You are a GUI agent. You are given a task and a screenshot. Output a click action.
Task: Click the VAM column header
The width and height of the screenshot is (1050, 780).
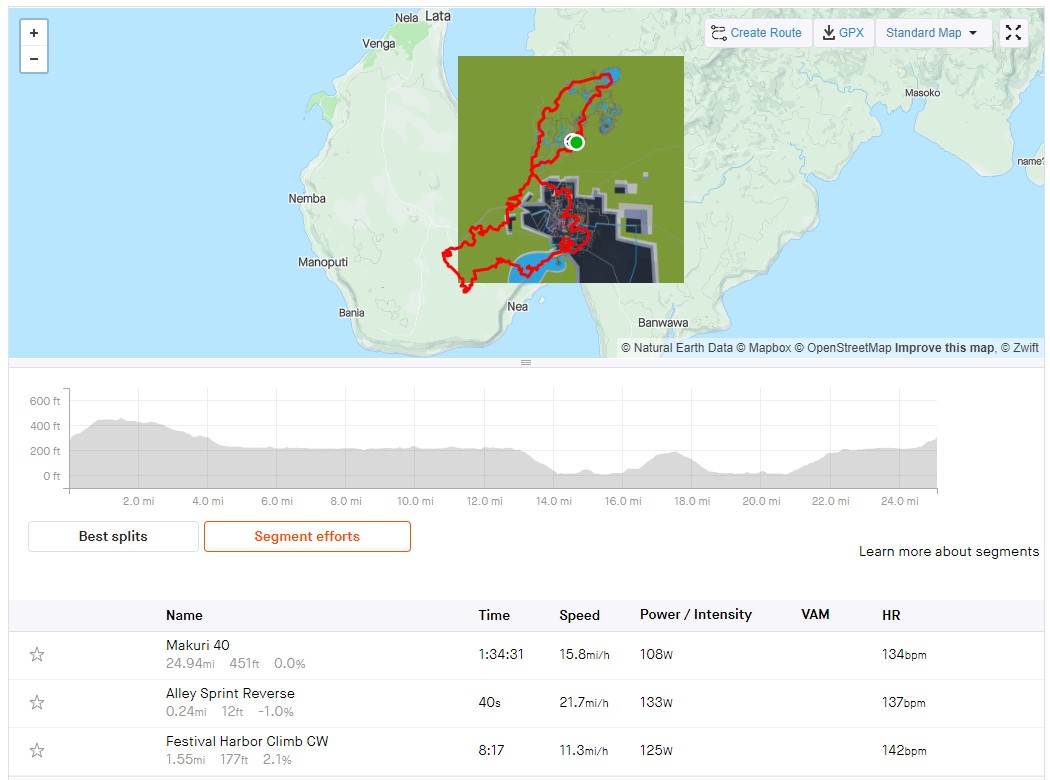(x=815, y=615)
